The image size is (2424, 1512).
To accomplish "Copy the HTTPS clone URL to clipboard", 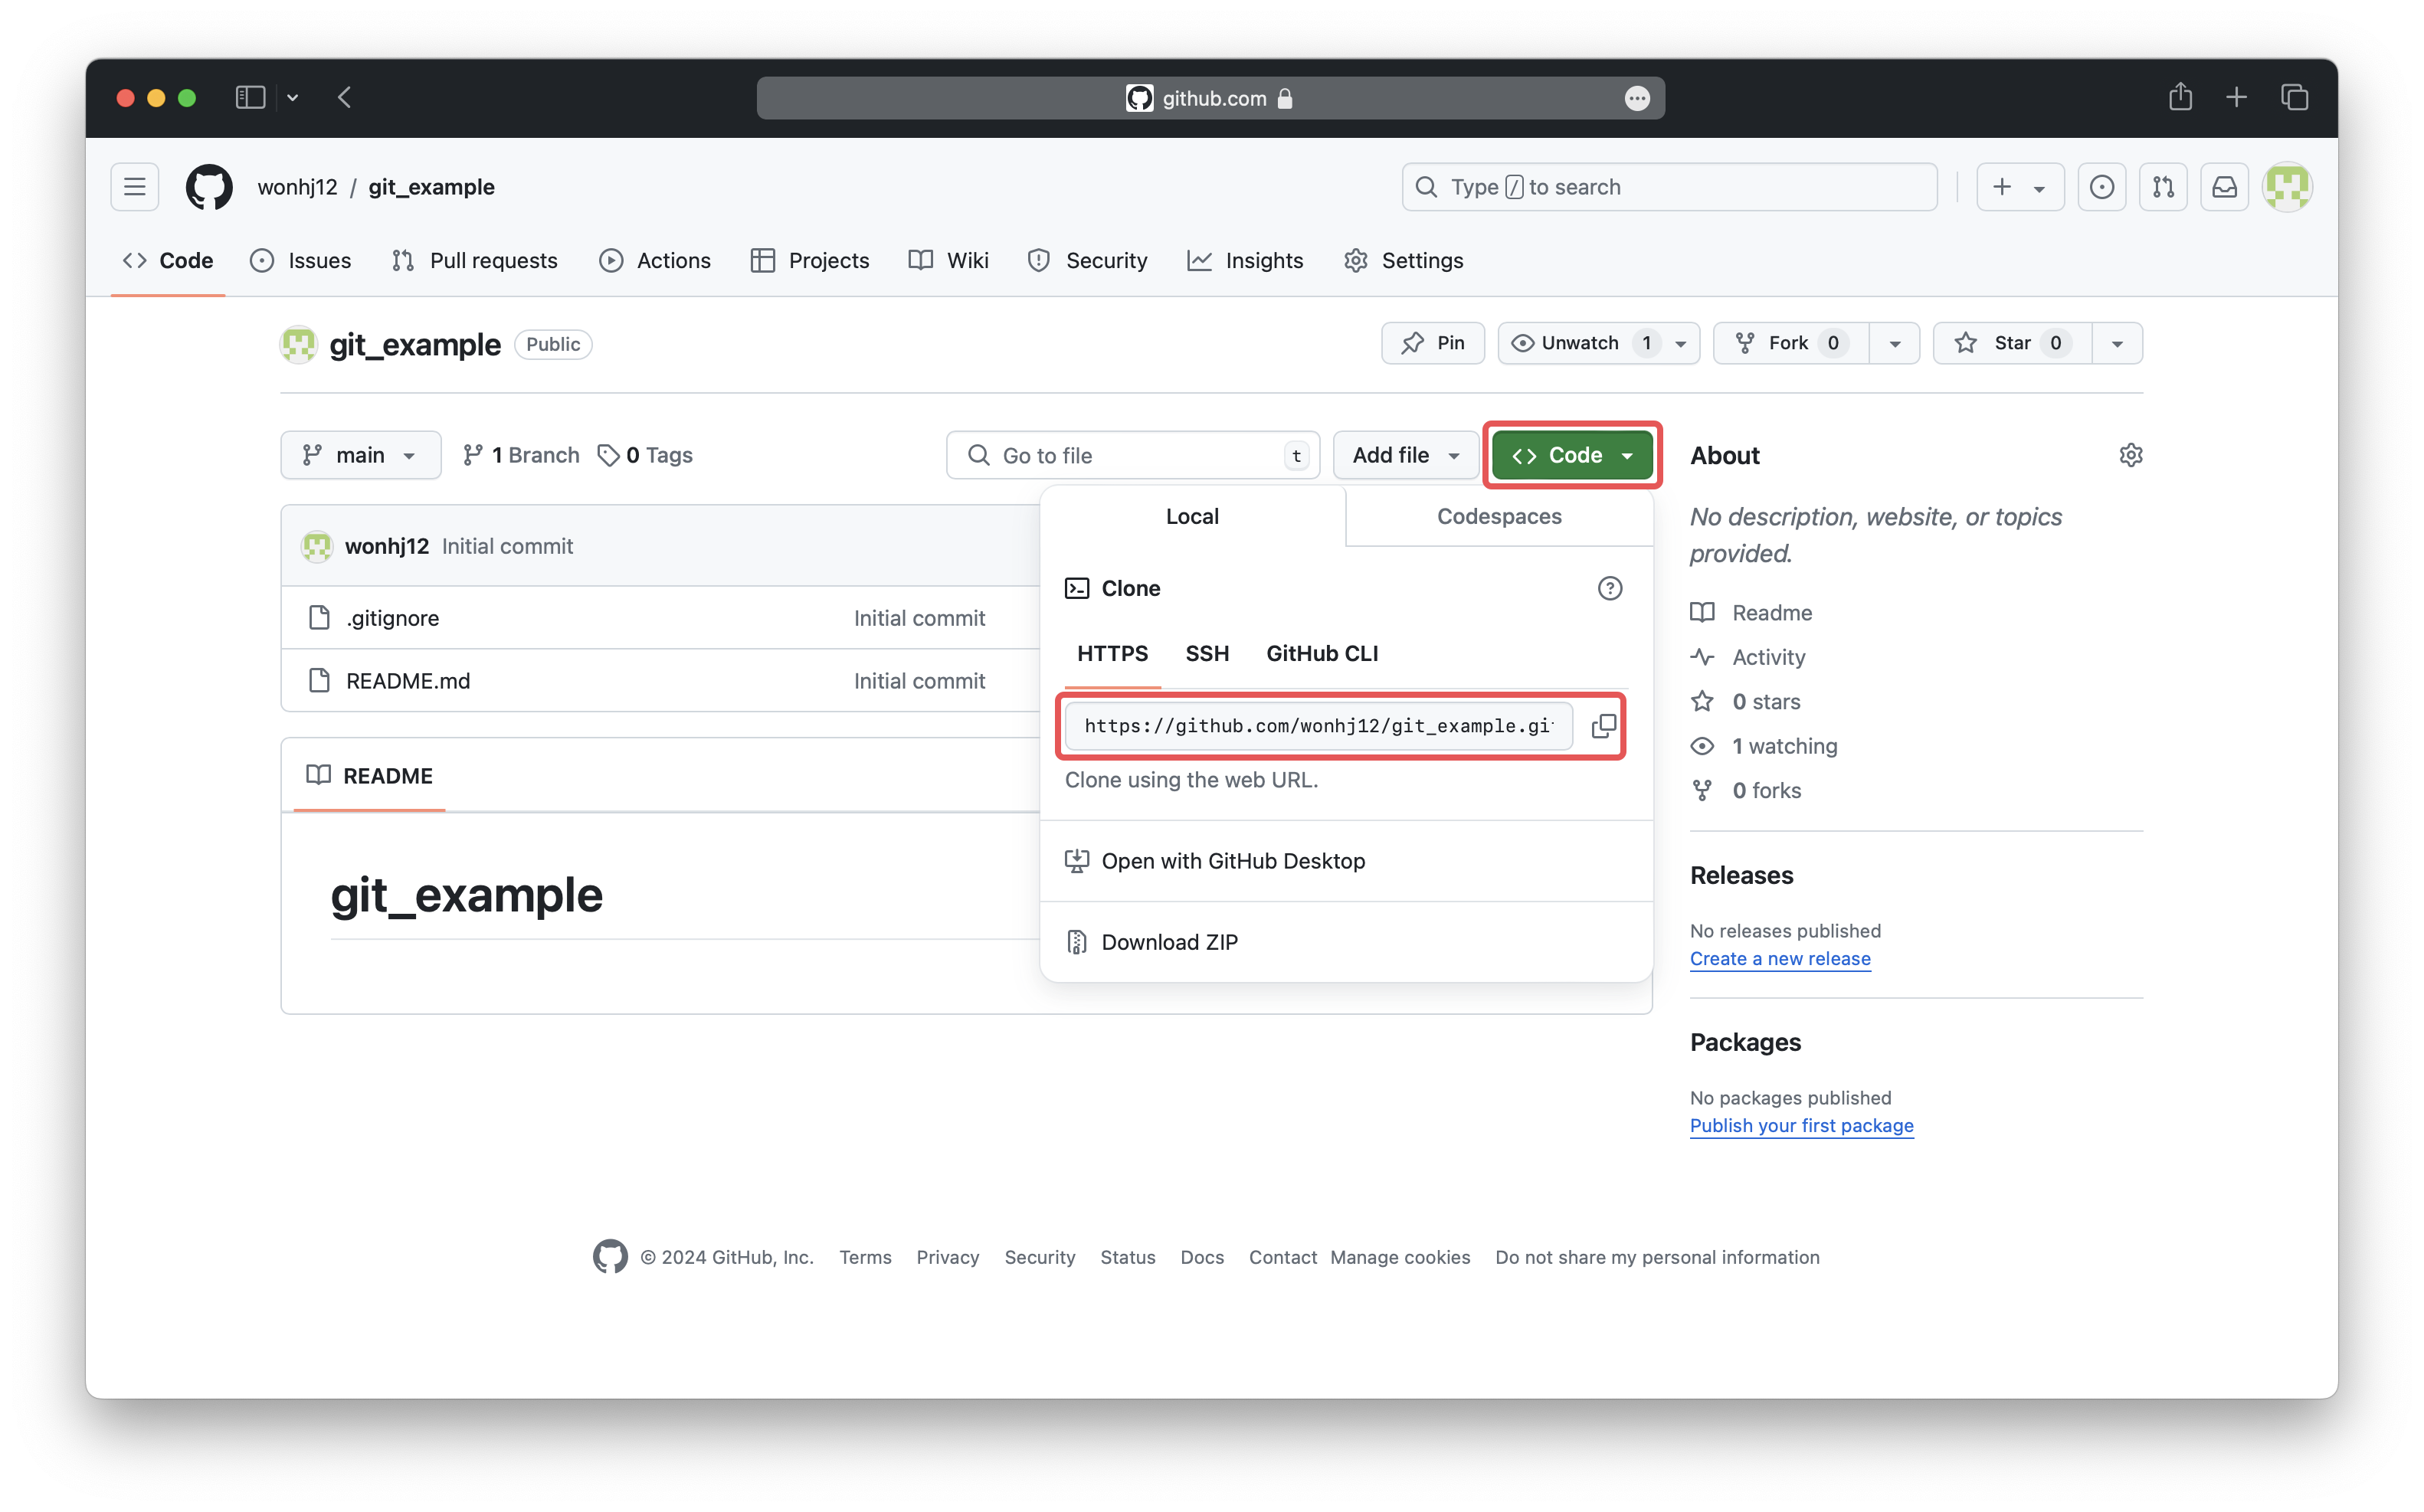I will (1603, 725).
